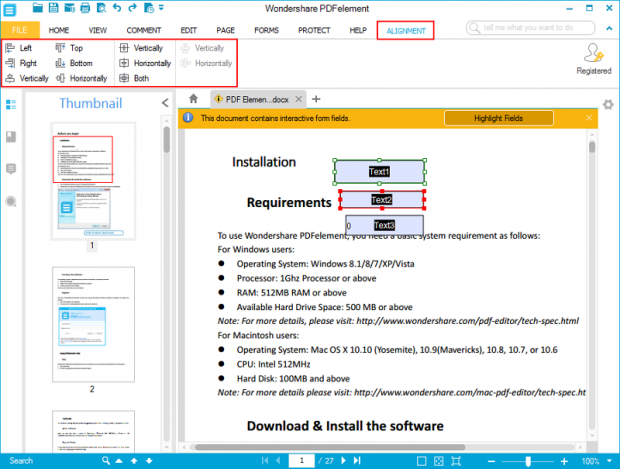The height and width of the screenshot is (469, 620).
Task: Open the Search panel magnifier sidebar icon
Action: (x=11, y=202)
